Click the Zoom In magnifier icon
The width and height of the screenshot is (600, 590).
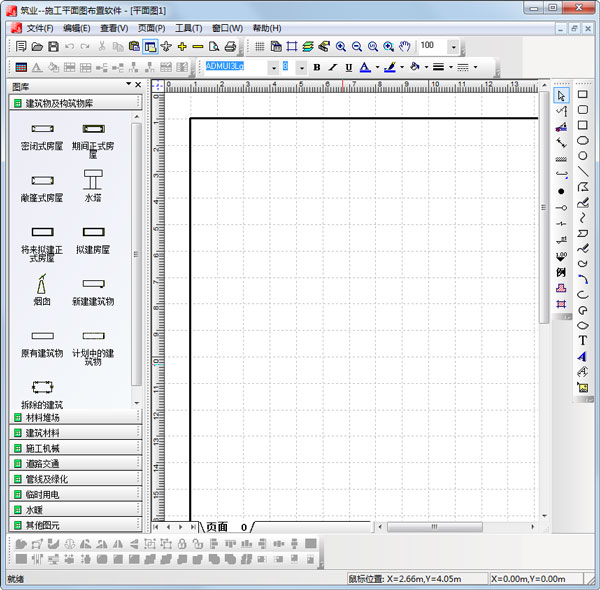[x=341, y=47]
